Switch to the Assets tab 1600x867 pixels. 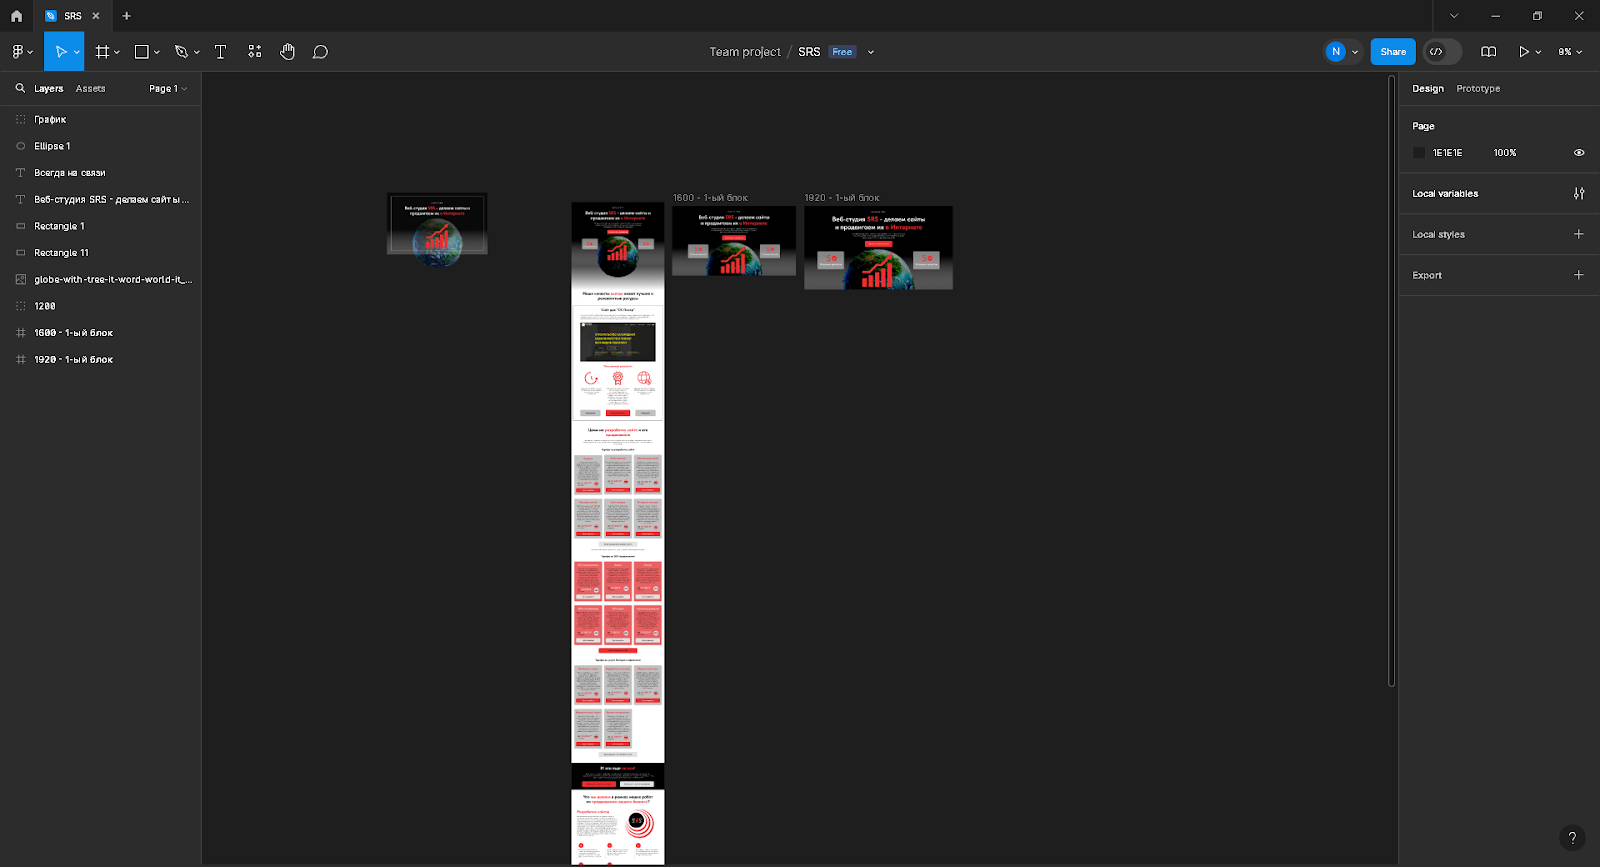[x=90, y=88]
